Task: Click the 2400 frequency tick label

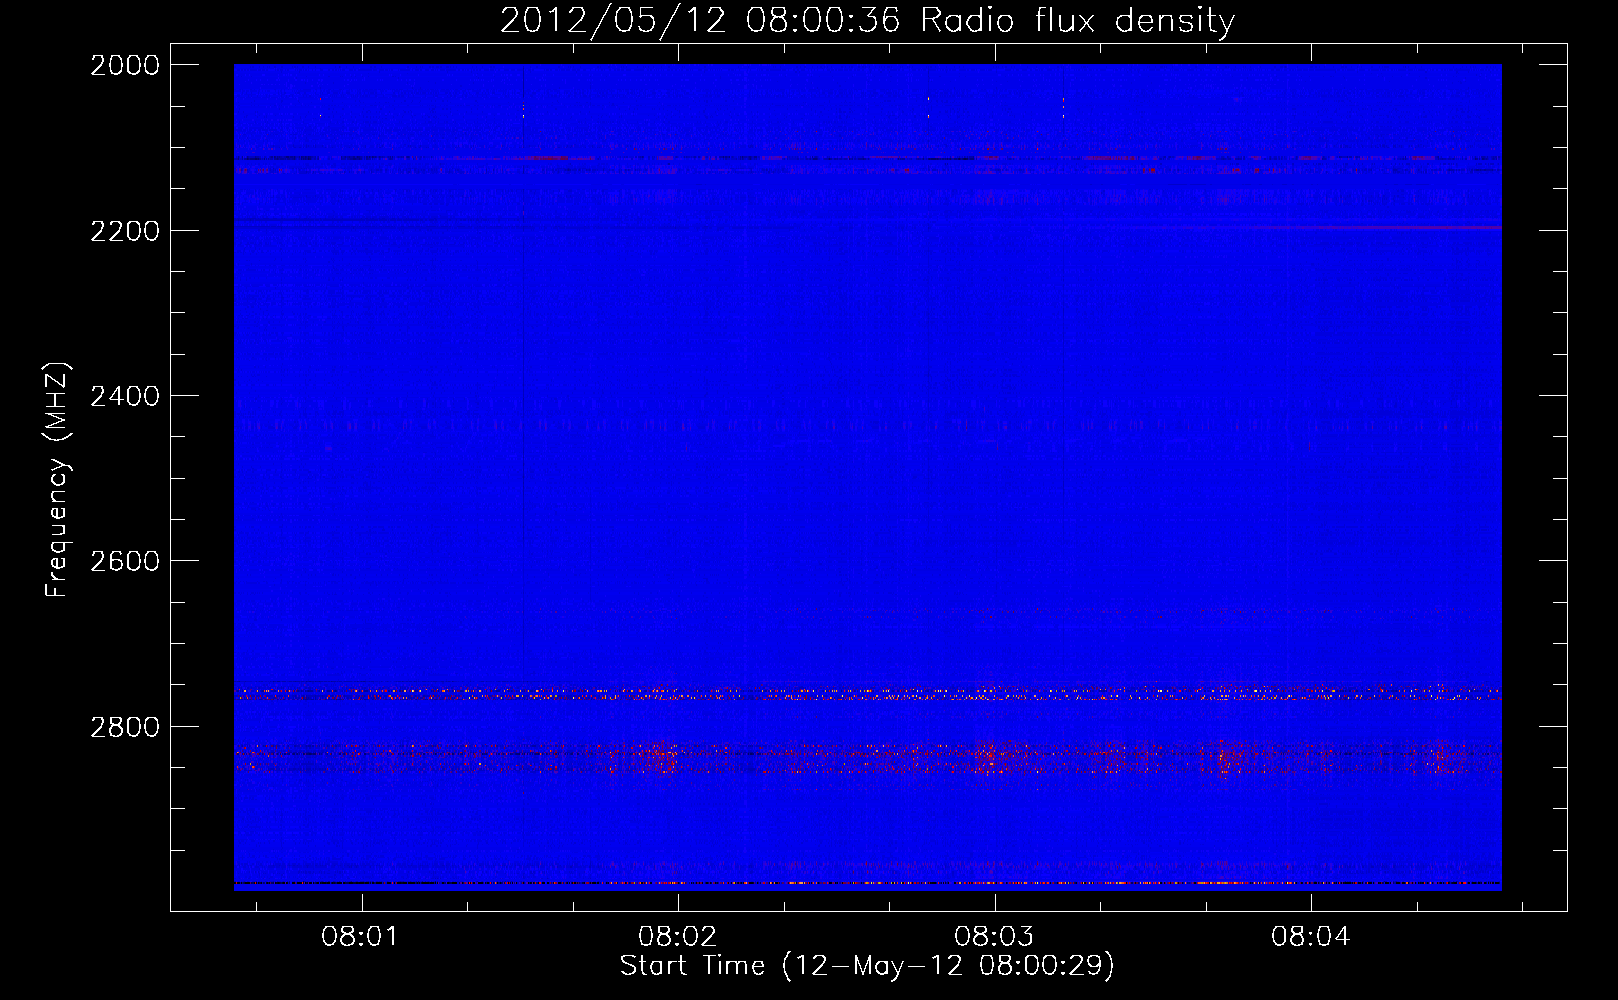Action: tap(125, 396)
